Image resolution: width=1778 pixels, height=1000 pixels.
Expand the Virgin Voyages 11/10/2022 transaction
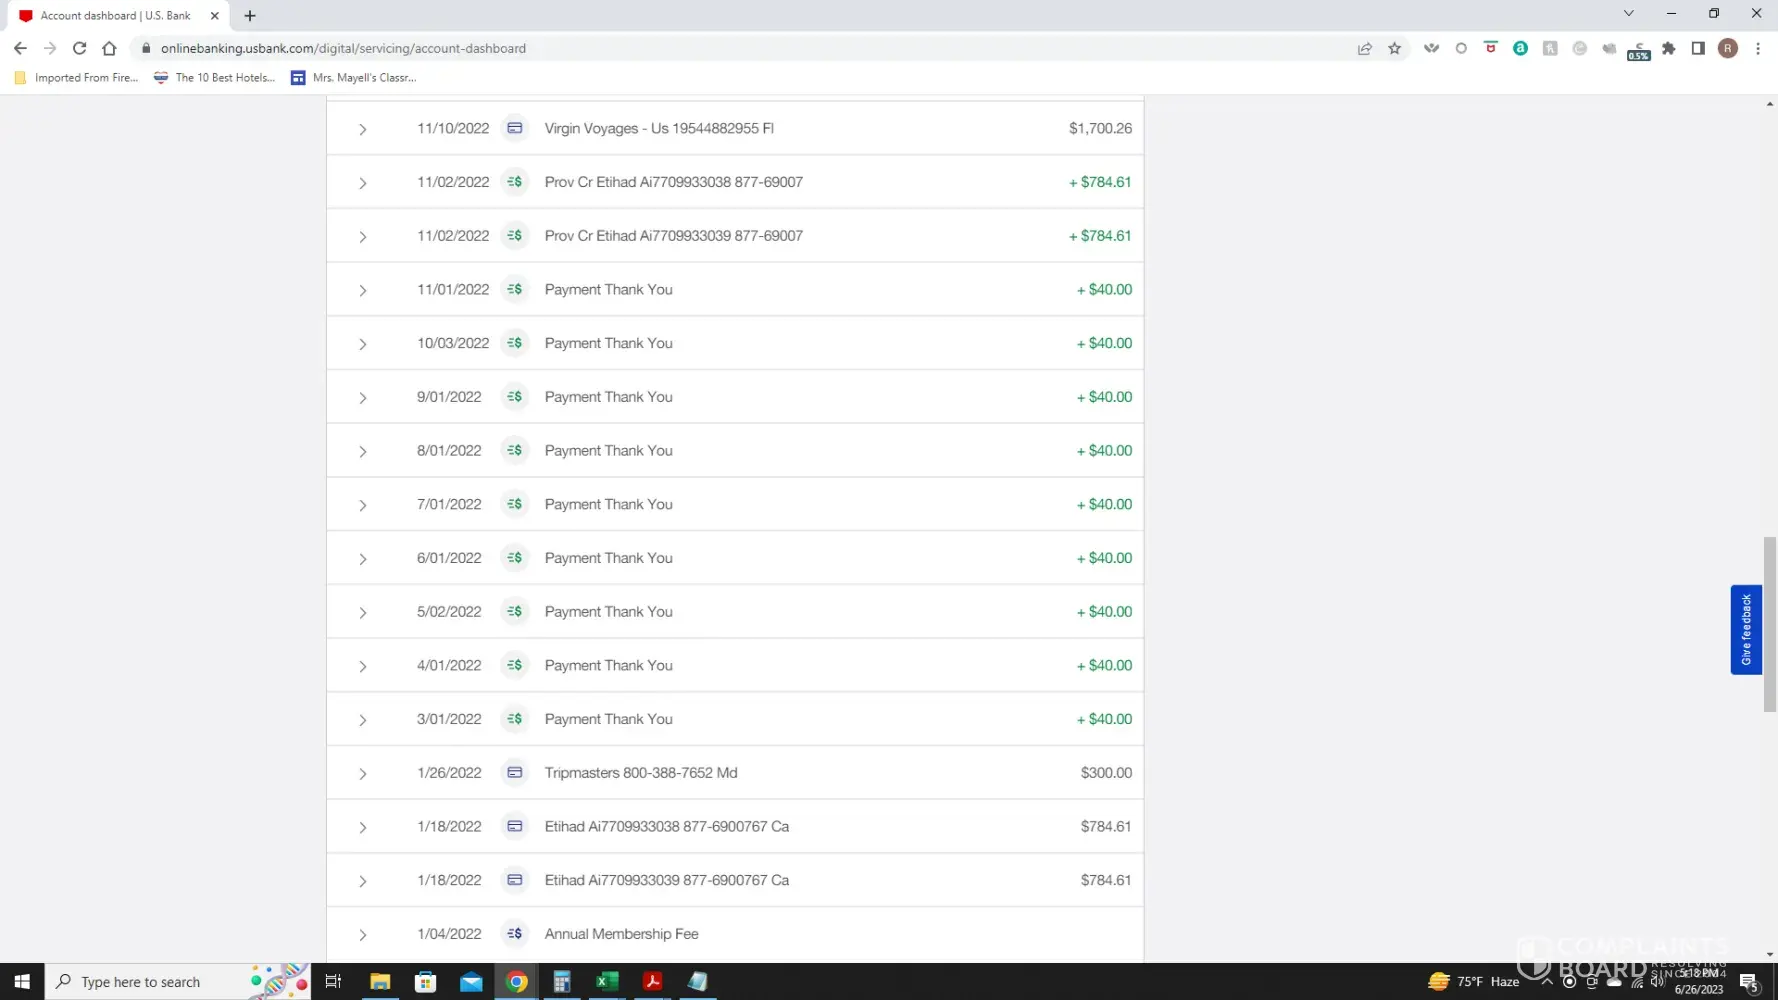(363, 129)
